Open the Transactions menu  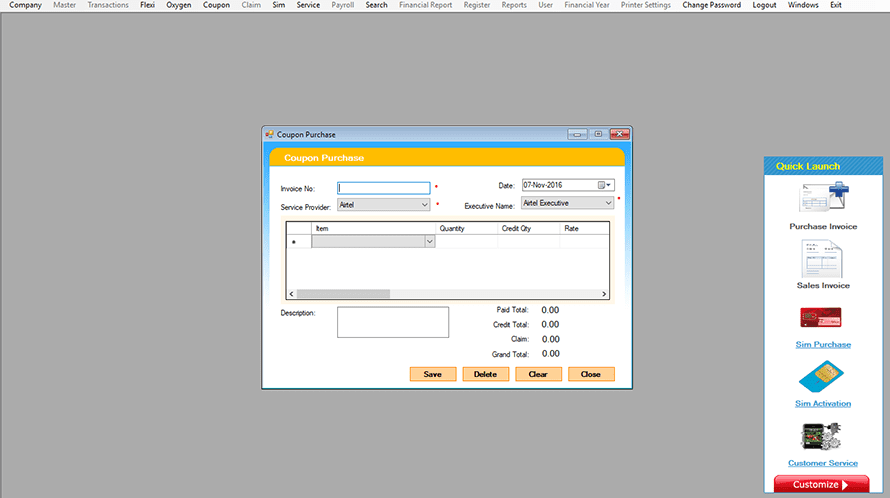(x=108, y=5)
